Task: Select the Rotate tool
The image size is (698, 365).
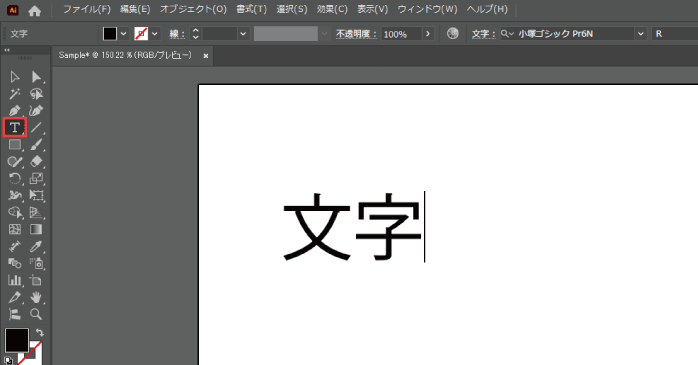Action: tap(15, 178)
